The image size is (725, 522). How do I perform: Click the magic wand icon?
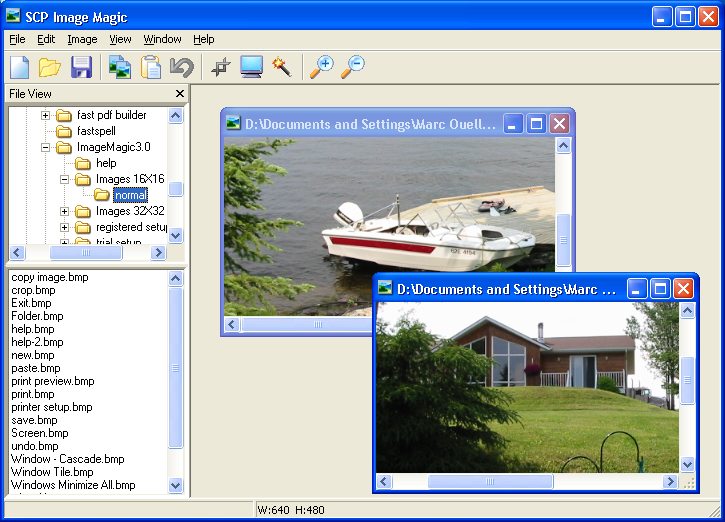[x=282, y=67]
